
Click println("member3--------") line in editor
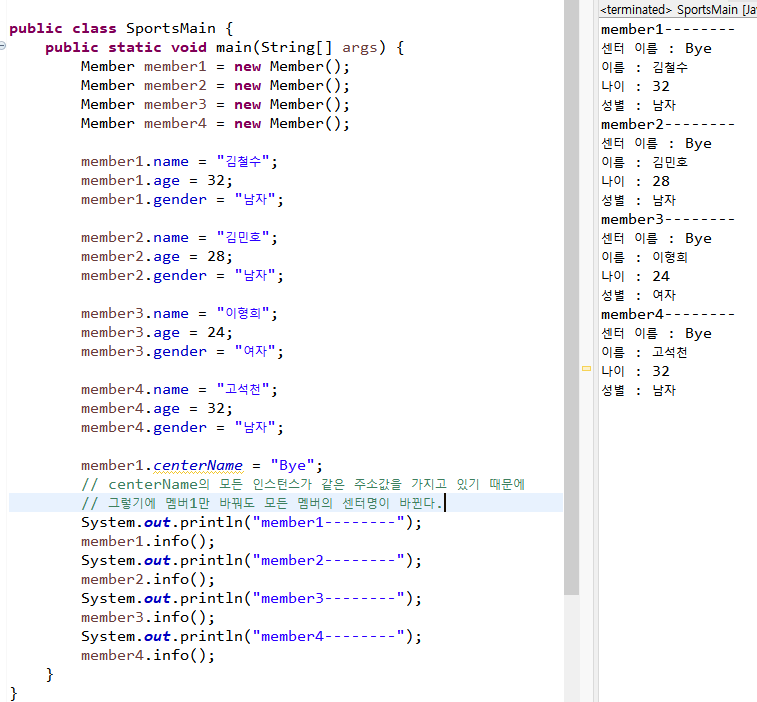pos(251,598)
